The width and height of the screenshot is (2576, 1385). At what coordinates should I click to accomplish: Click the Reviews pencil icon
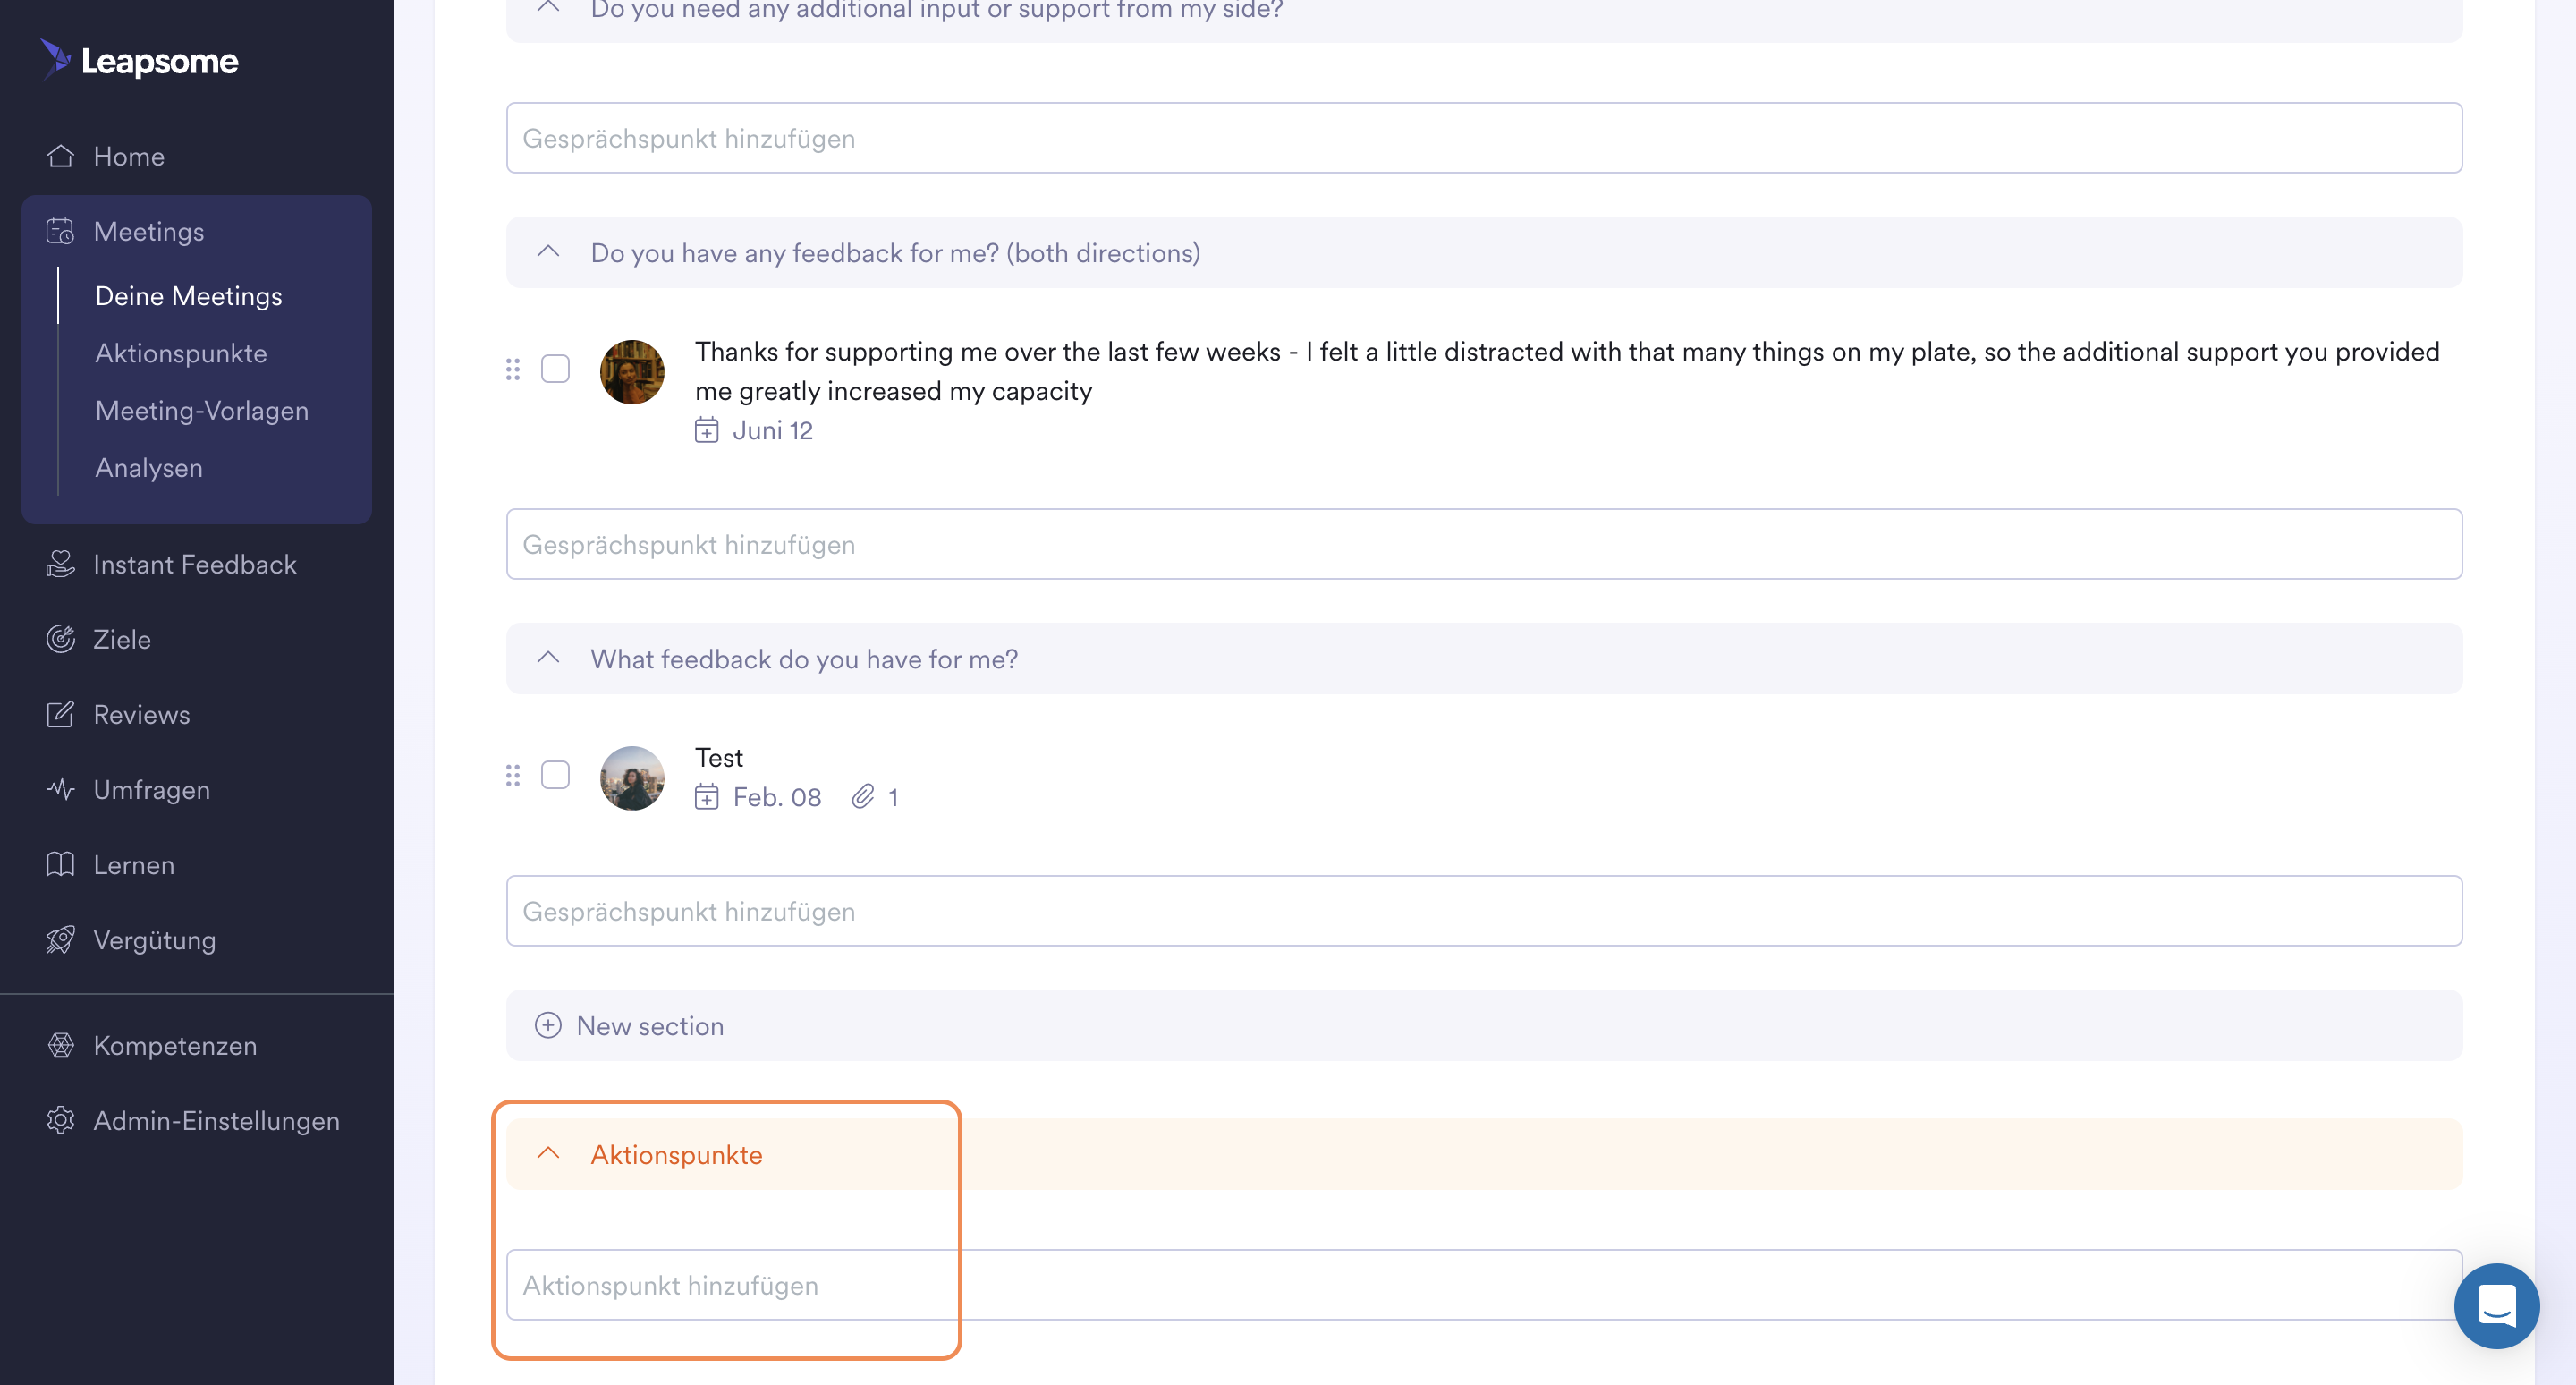(x=60, y=714)
